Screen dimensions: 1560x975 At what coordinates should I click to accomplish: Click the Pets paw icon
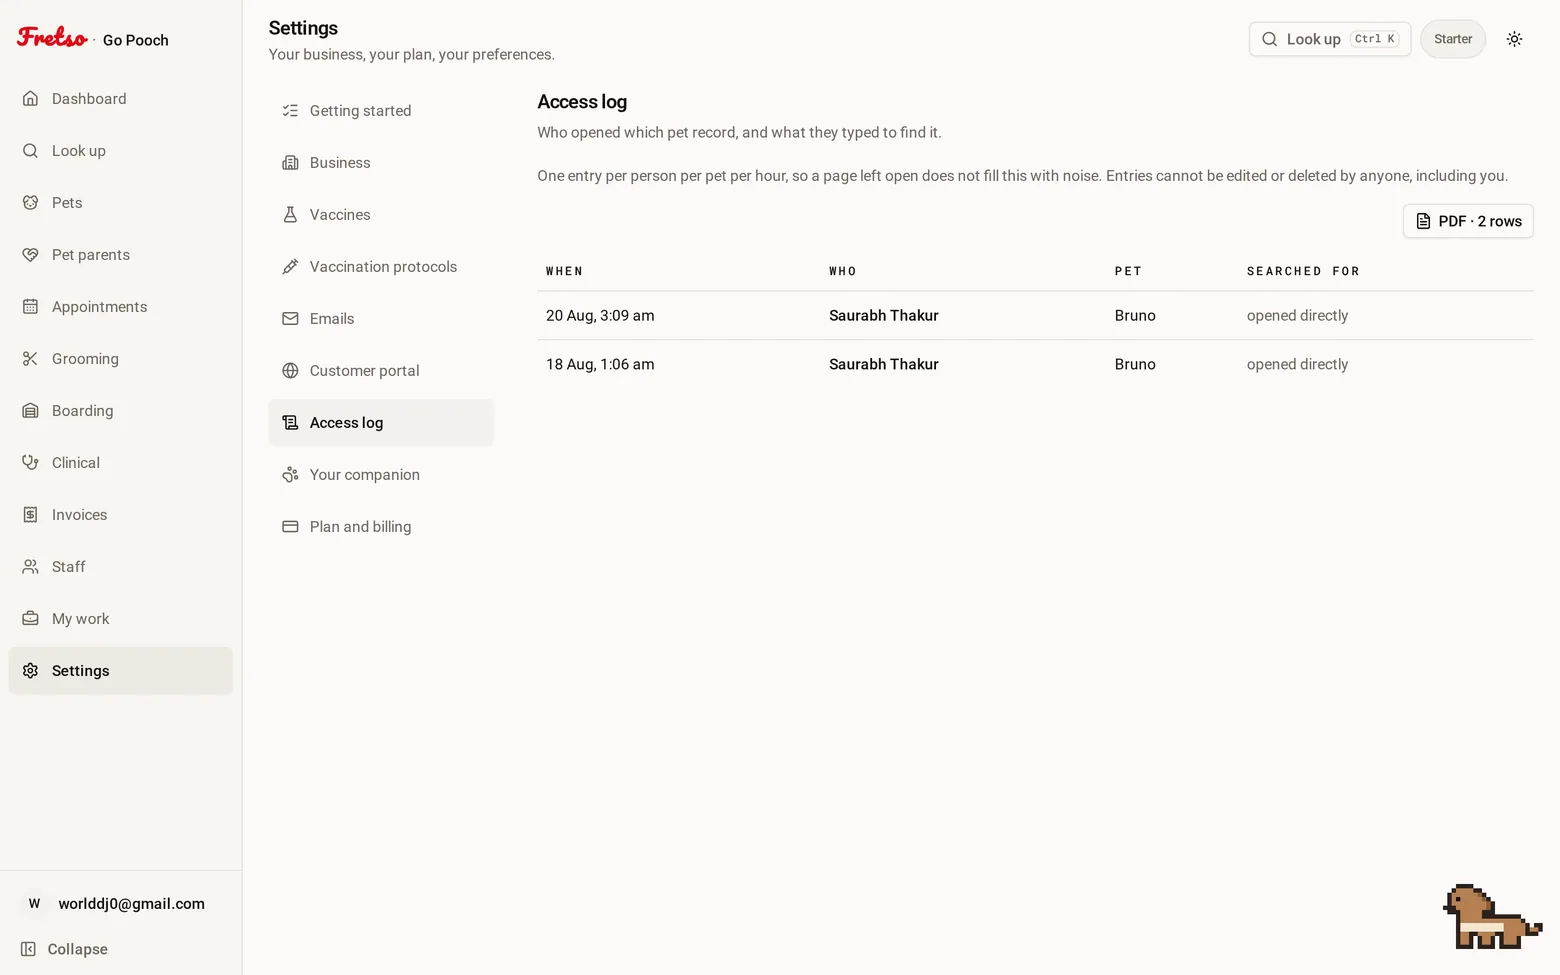[30, 203]
